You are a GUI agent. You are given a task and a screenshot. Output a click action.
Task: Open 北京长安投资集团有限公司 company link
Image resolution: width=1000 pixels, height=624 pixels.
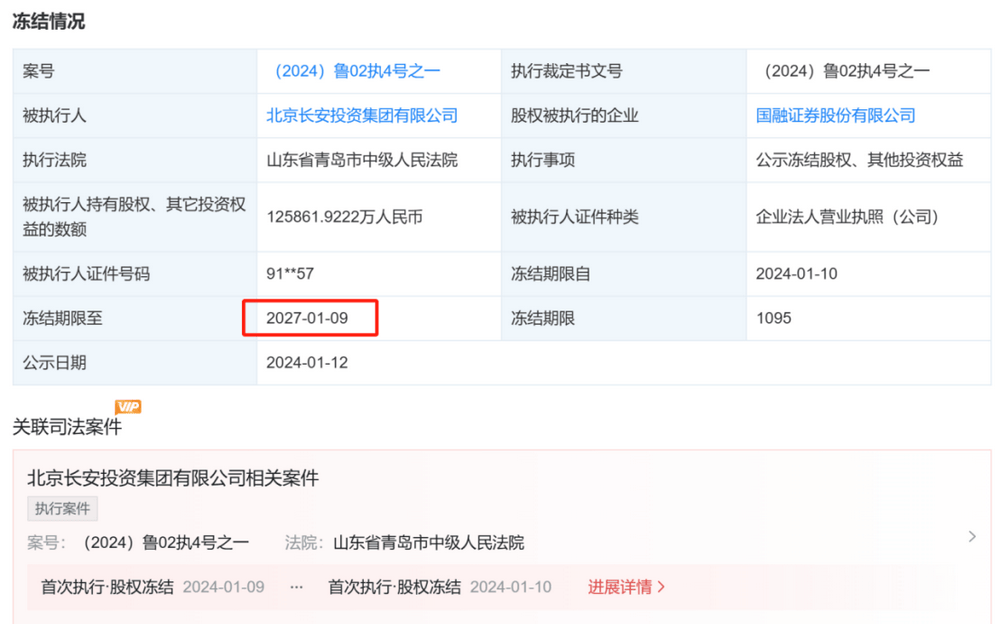tap(362, 115)
